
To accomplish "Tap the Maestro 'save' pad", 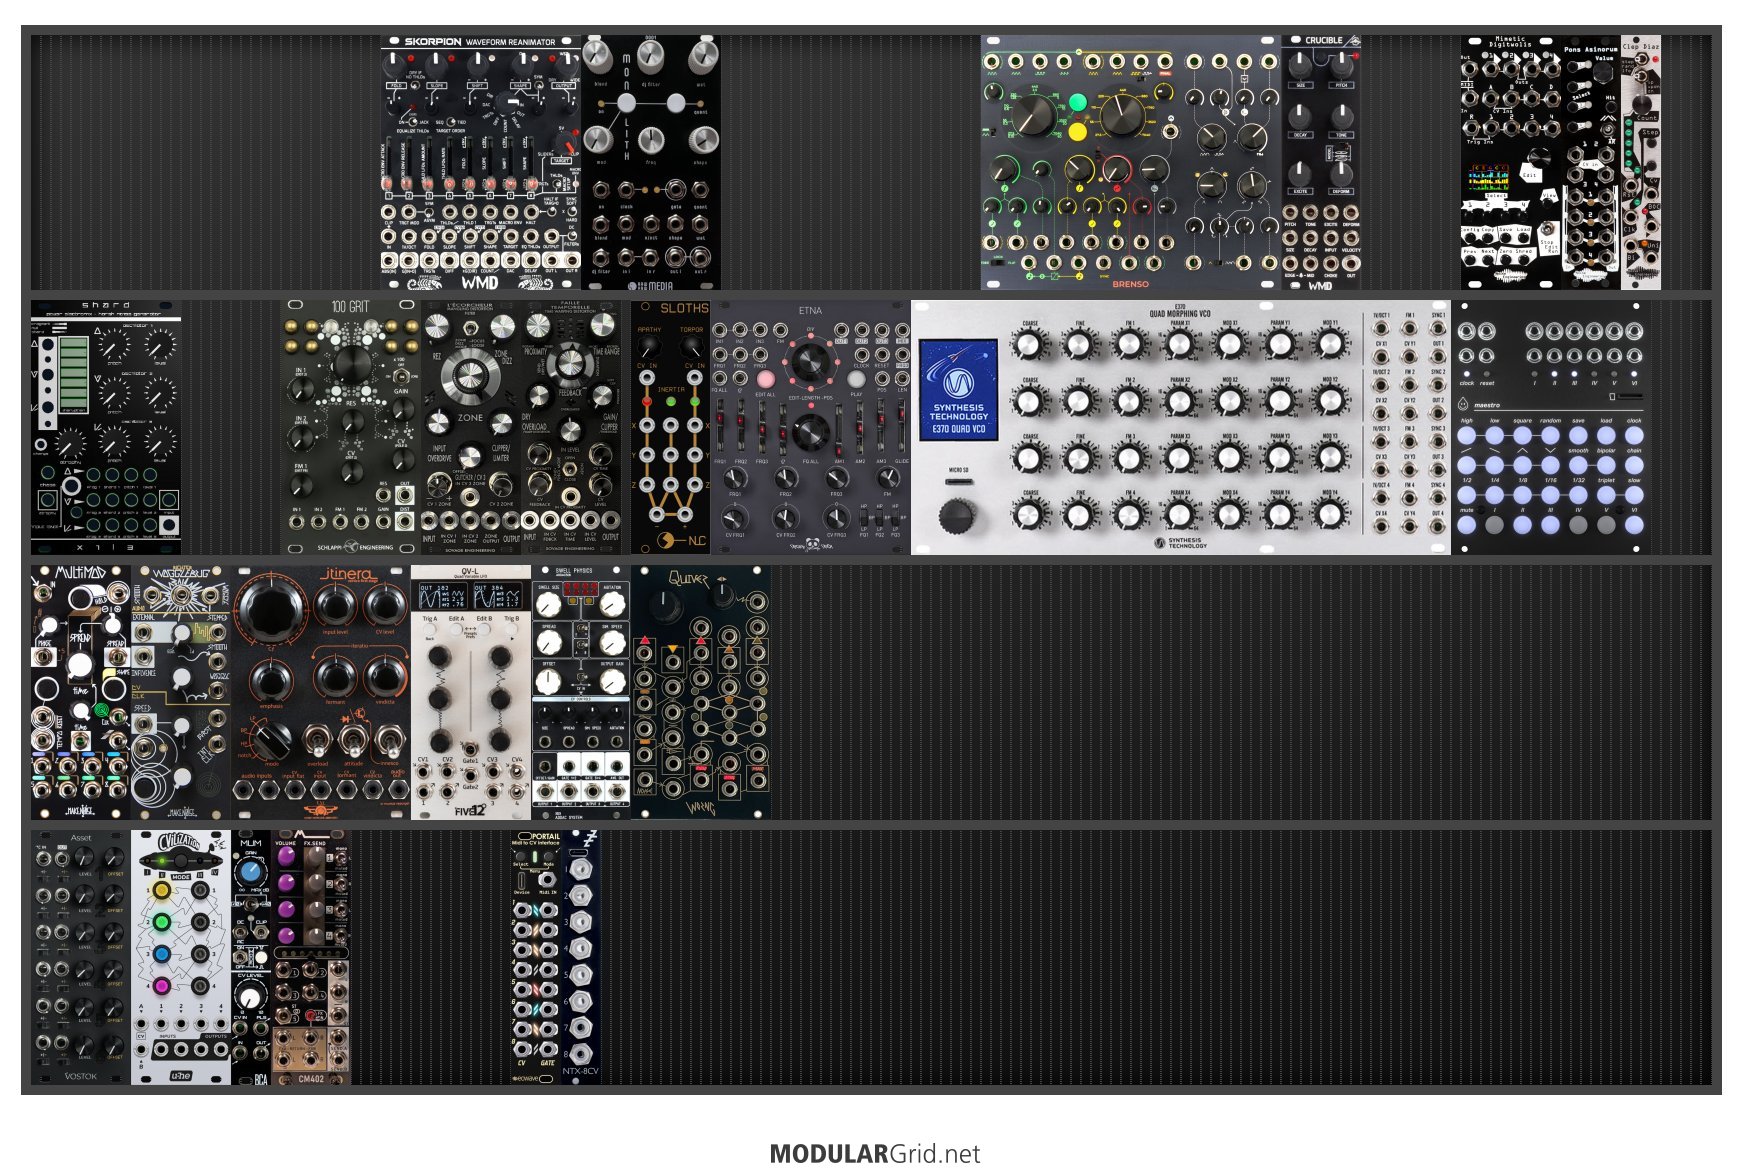I will tap(1579, 435).
